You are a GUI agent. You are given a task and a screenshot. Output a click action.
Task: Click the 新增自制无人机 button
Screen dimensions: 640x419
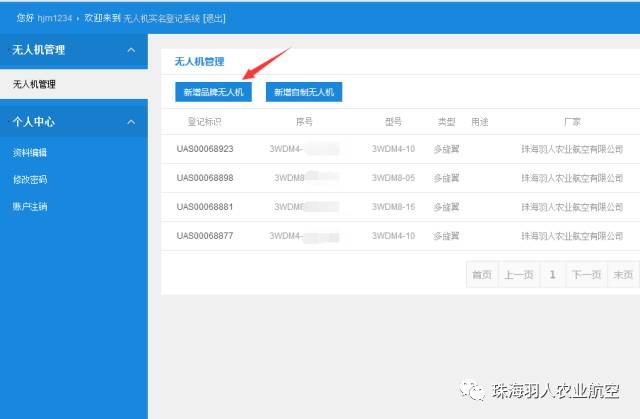(304, 92)
